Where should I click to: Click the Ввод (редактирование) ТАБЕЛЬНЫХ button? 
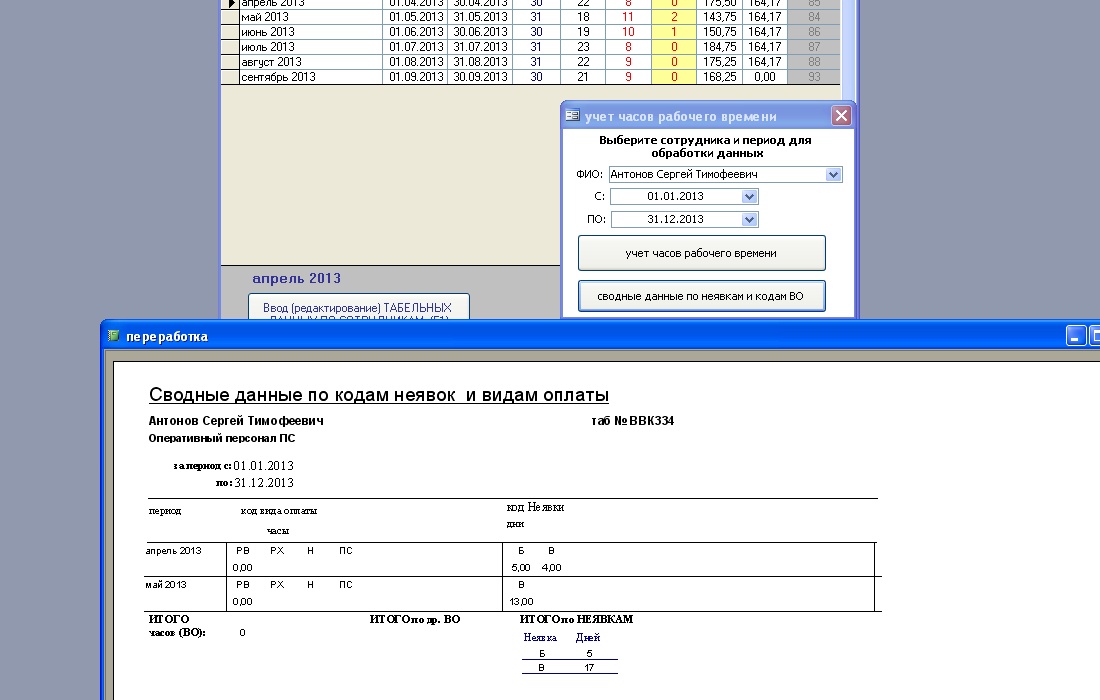[x=358, y=307]
